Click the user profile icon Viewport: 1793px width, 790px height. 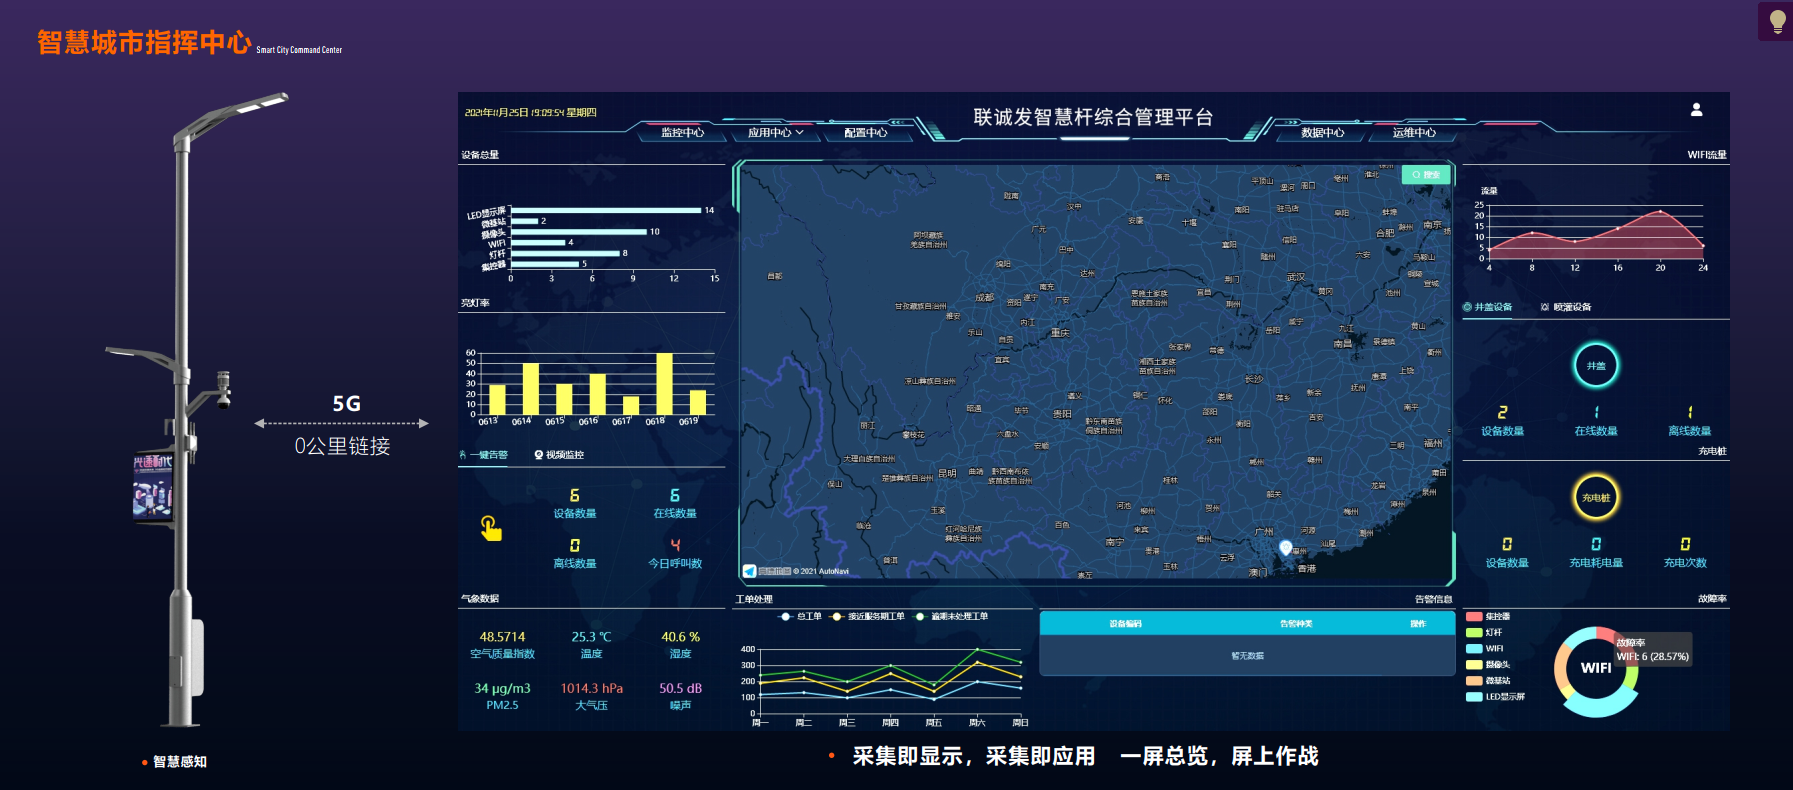(x=1696, y=110)
